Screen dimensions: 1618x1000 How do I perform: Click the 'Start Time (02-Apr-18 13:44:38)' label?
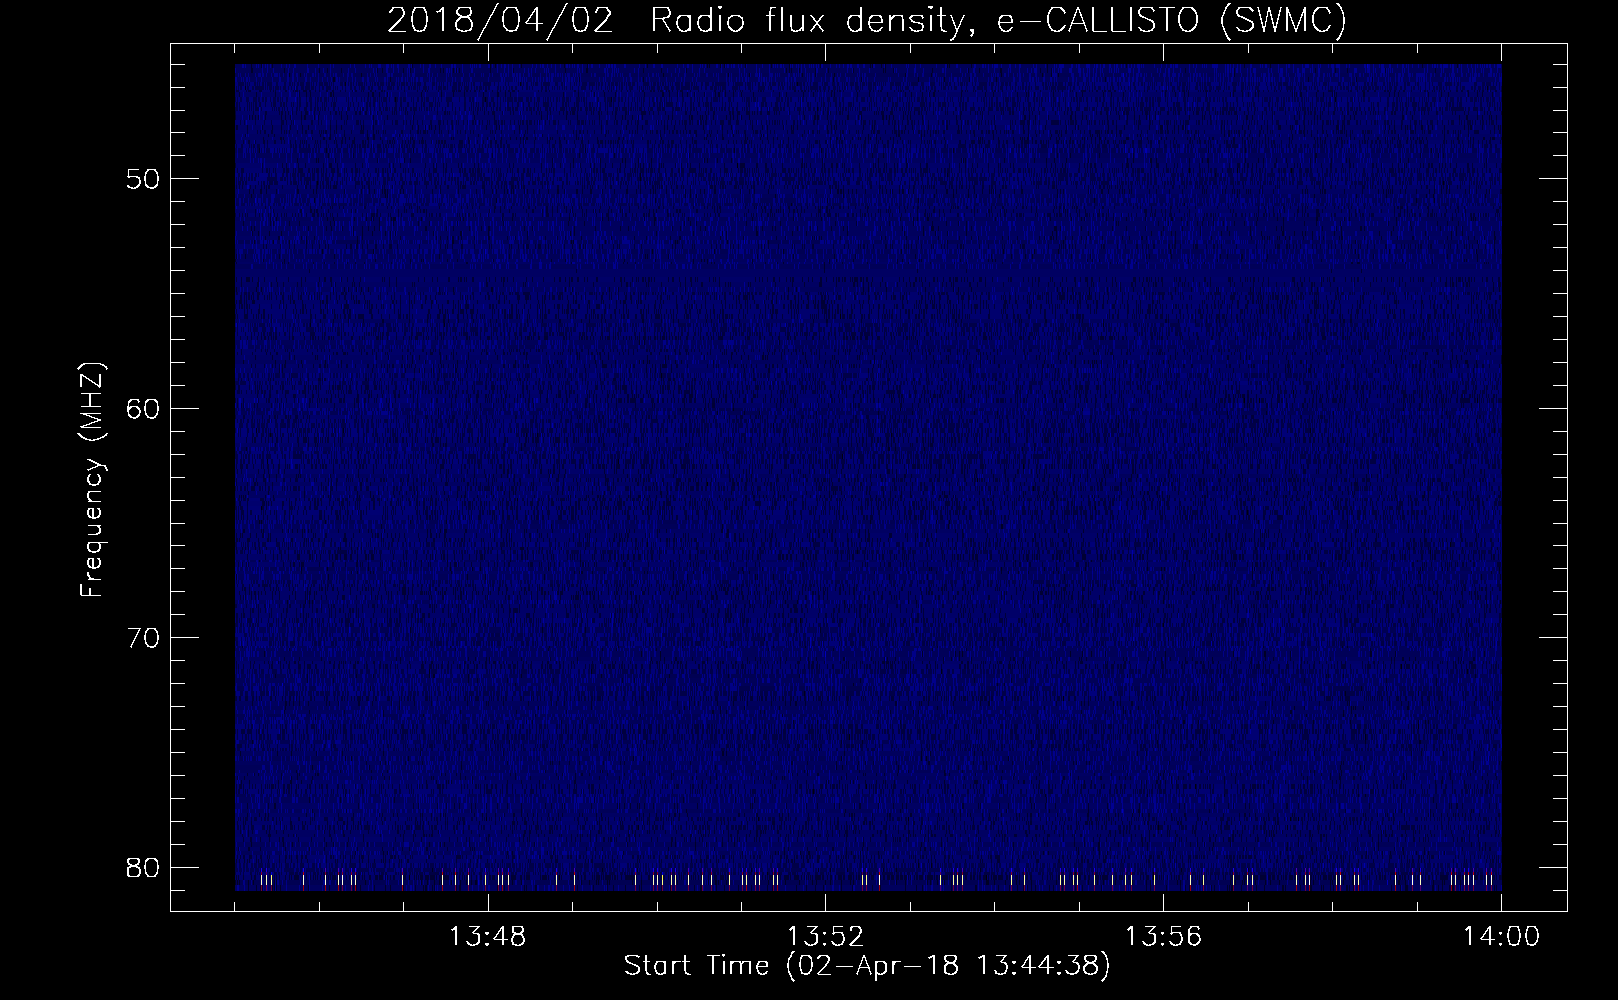click(867, 966)
